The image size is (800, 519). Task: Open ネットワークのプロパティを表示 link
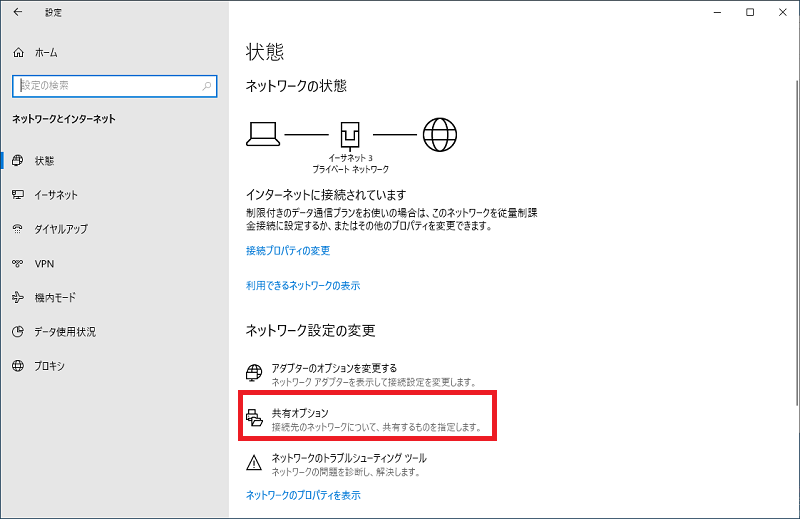pos(303,495)
